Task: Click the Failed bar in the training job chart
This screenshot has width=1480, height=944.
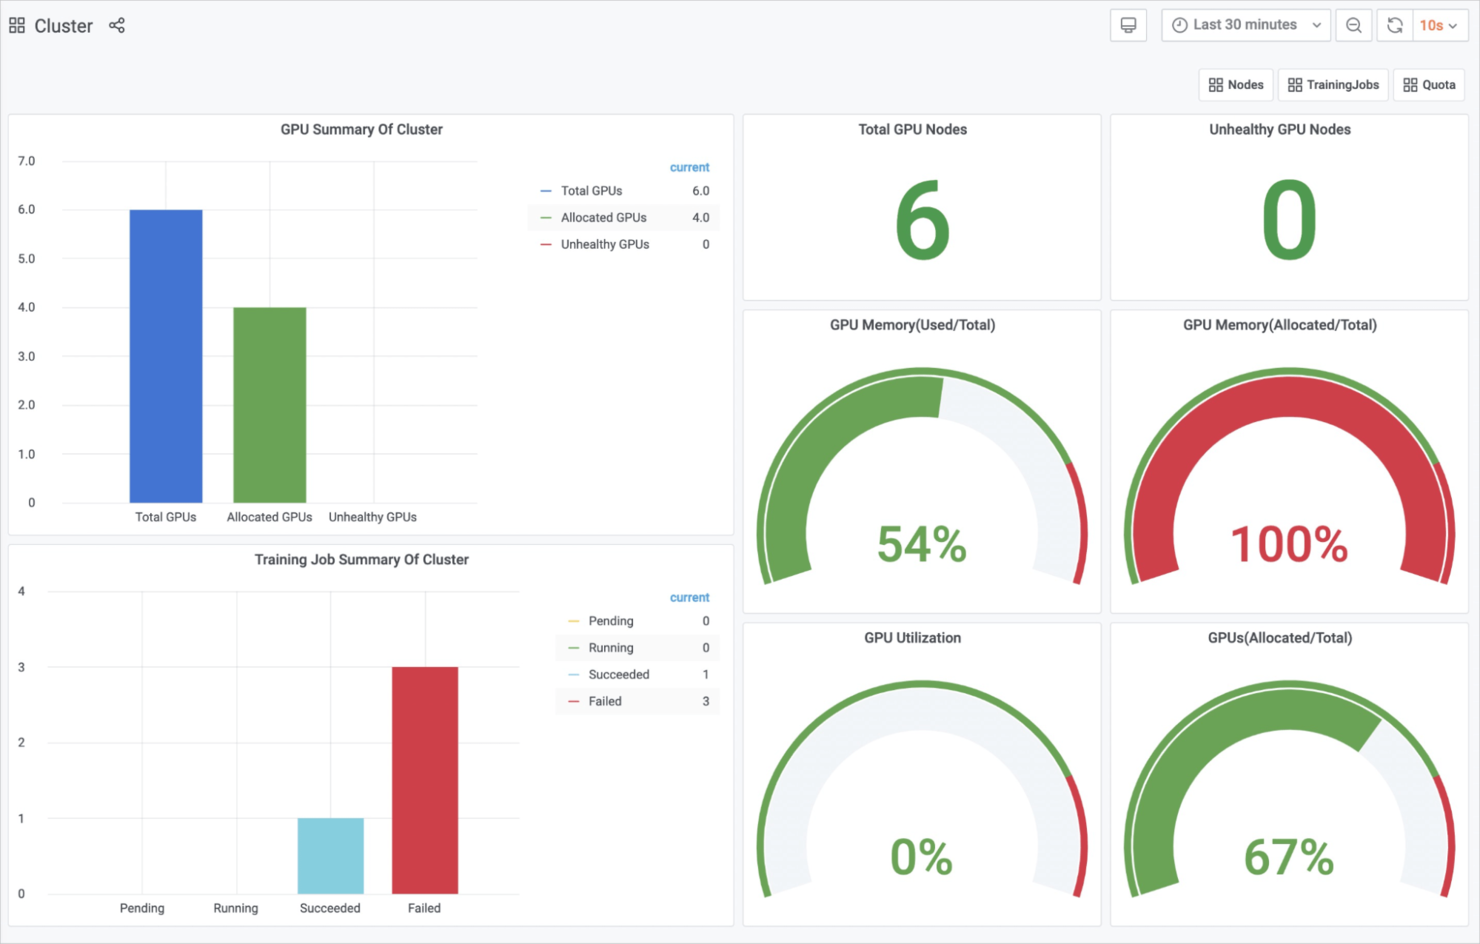Action: tap(424, 780)
